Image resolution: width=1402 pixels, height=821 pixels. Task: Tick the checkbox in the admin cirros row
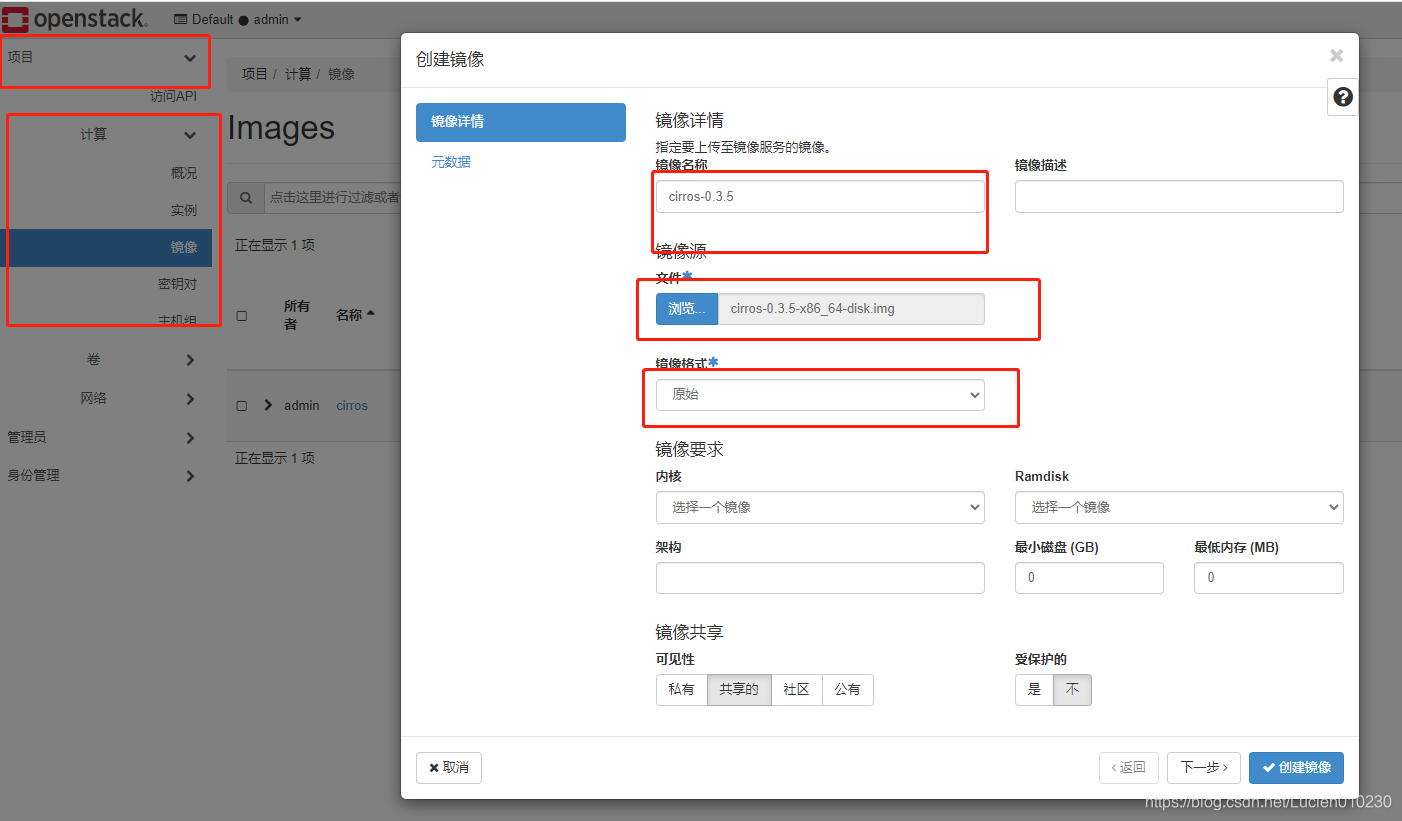(x=241, y=406)
